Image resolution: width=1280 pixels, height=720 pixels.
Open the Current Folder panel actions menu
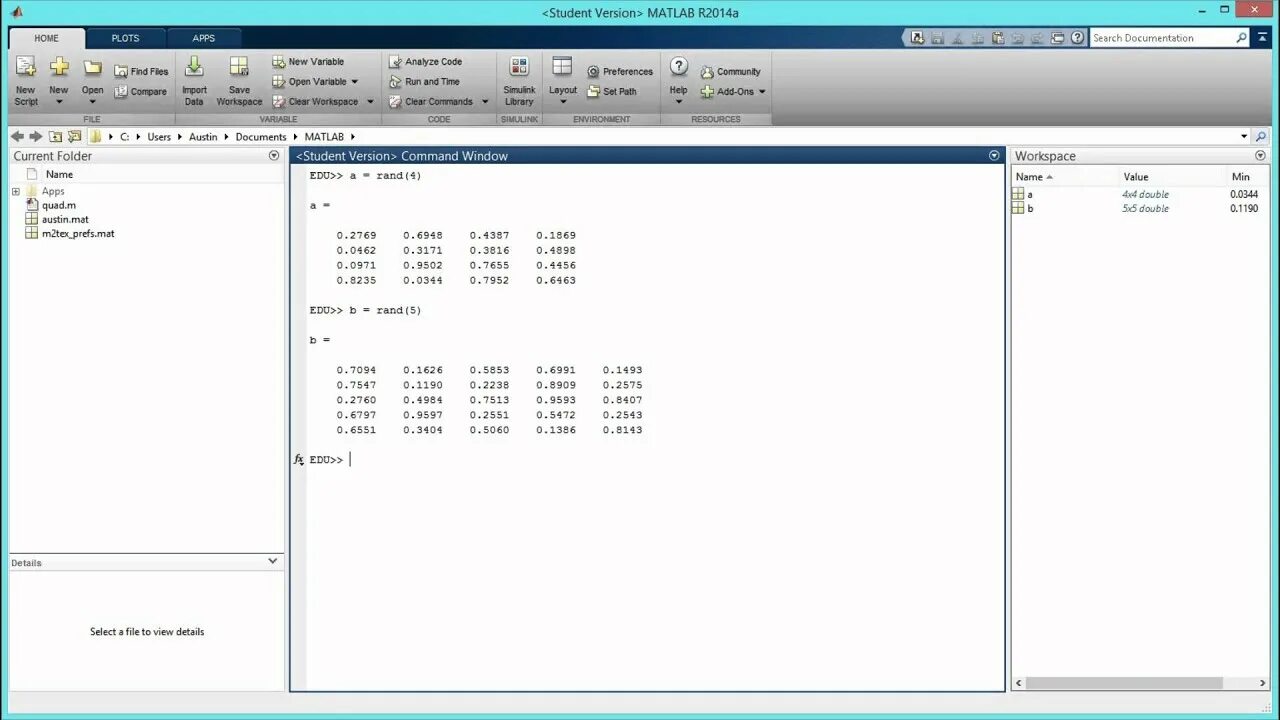click(274, 156)
